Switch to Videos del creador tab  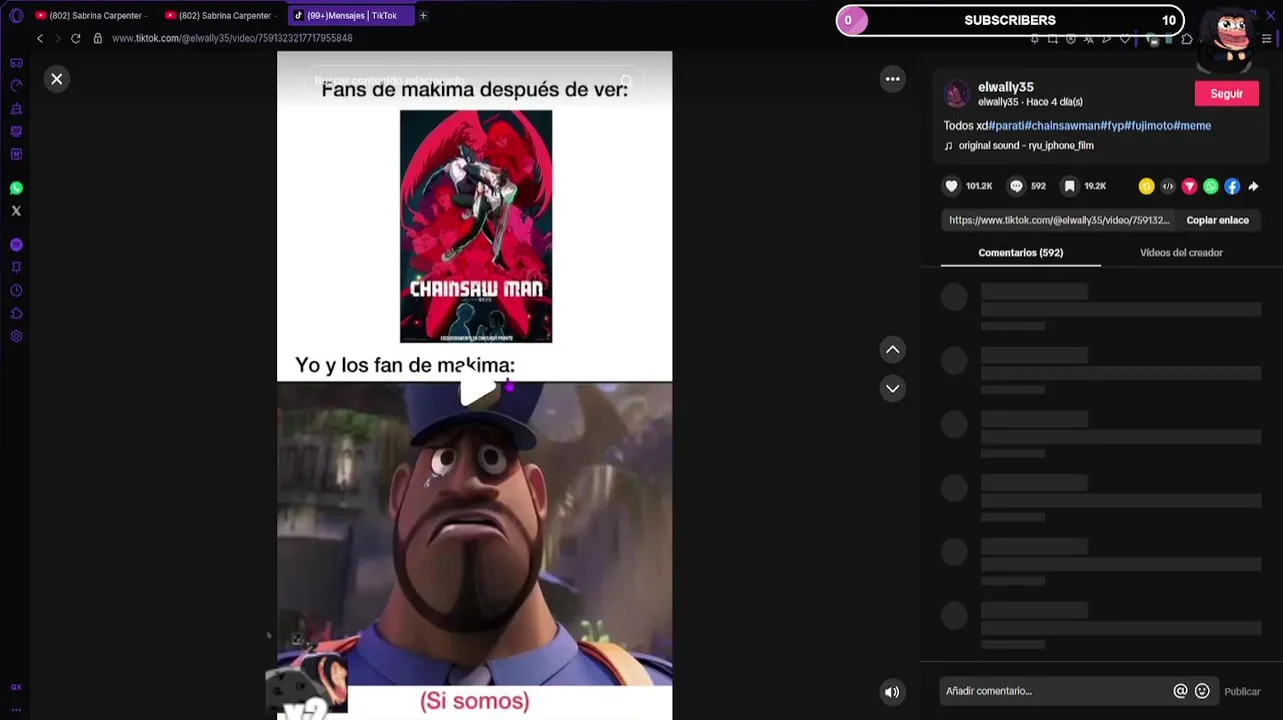pyautogui.click(x=1181, y=253)
